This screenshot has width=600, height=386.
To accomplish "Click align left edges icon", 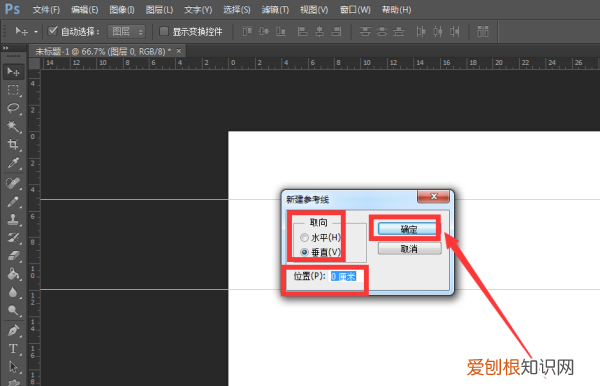I will [302, 31].
